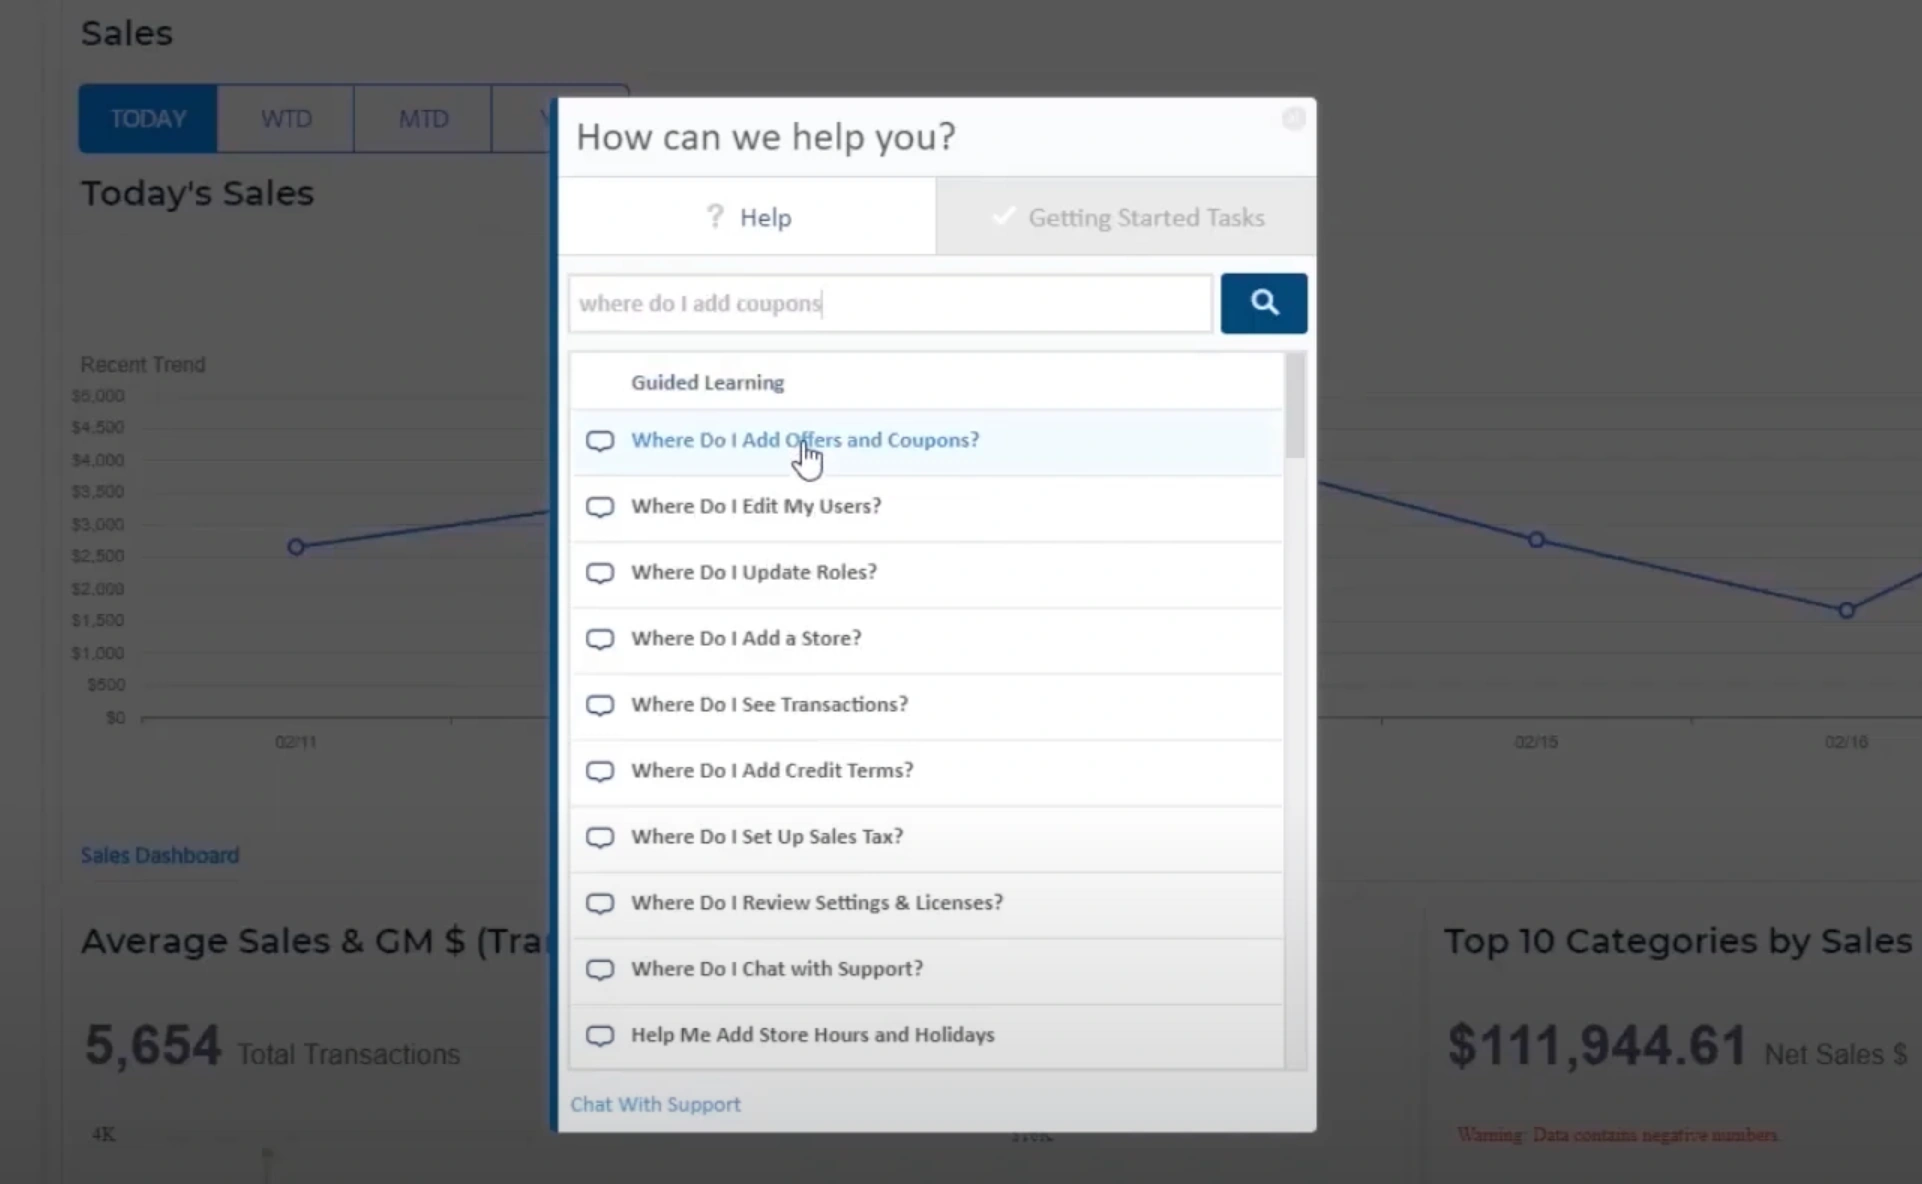Click the Guided Learning heading
This screenshot has height=1184, width=1922.
(x=707, y=382)
